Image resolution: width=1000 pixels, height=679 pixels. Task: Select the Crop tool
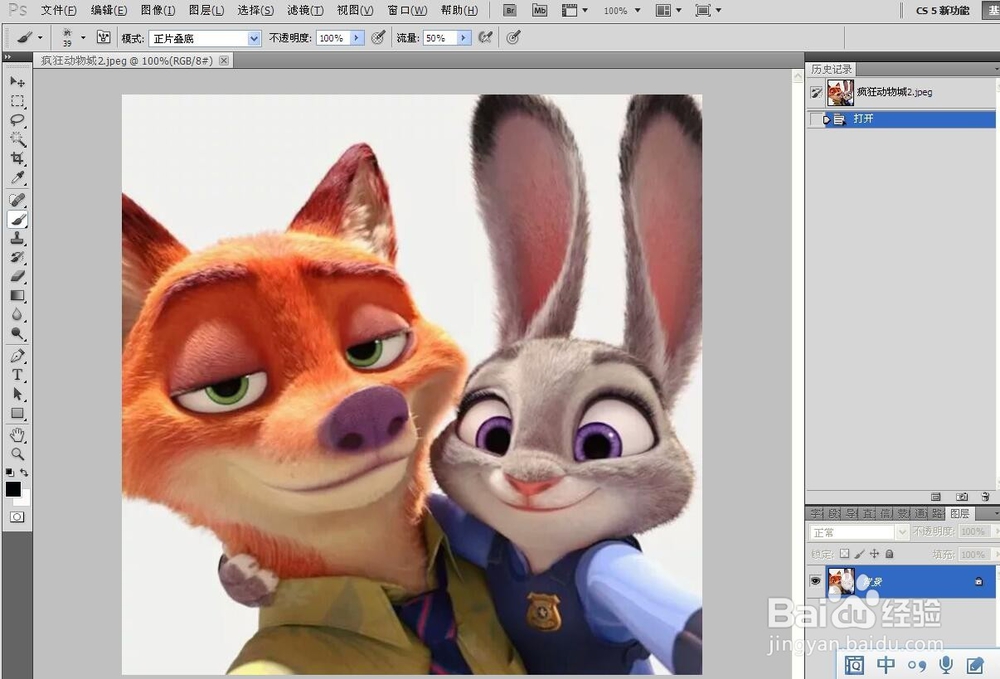coord(17,158)
